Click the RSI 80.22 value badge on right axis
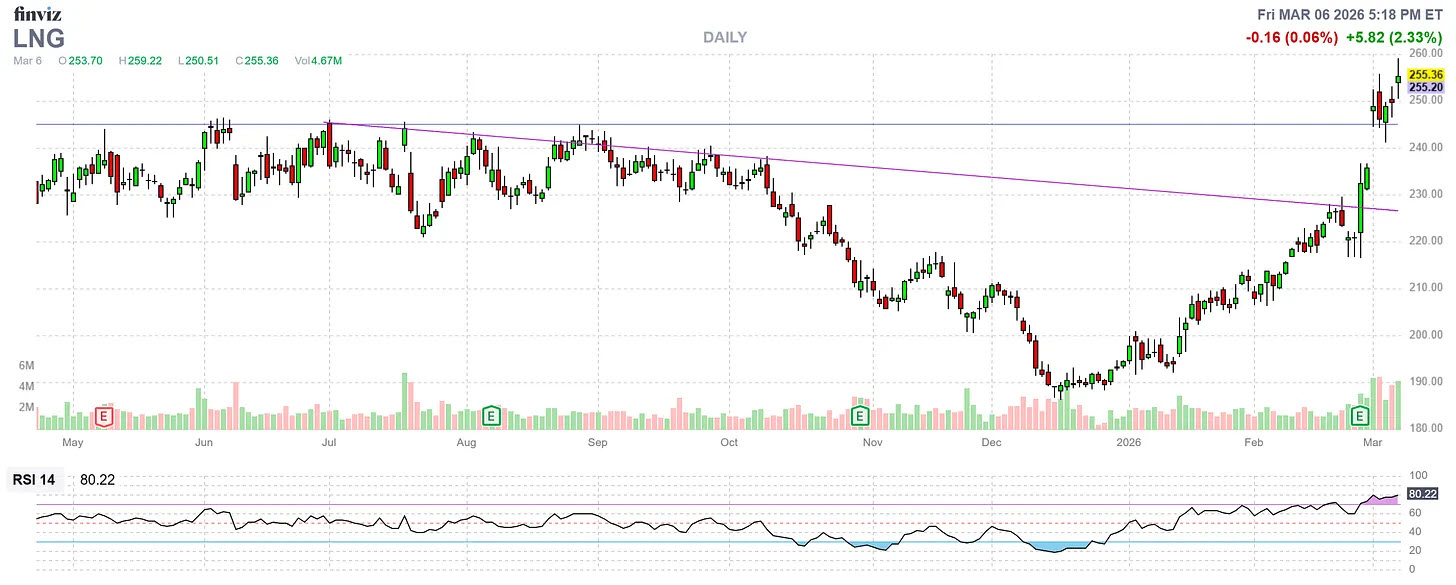 coord(1424,493)
